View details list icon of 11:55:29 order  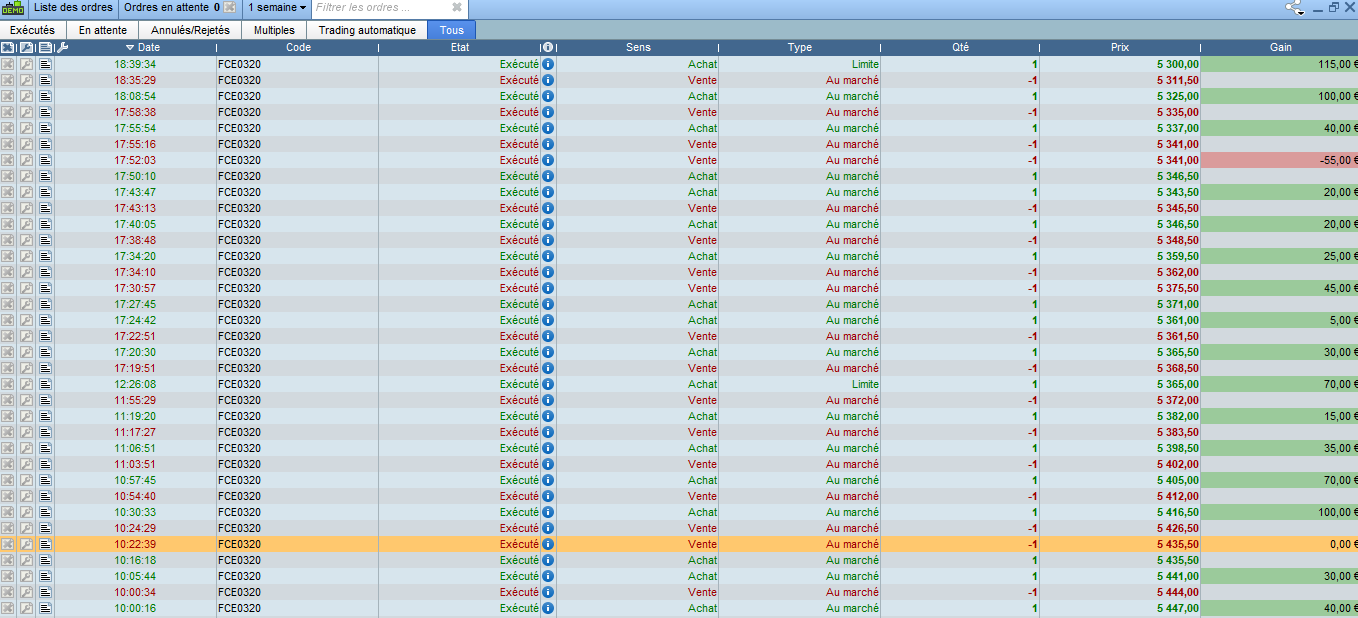pos(45,400)
